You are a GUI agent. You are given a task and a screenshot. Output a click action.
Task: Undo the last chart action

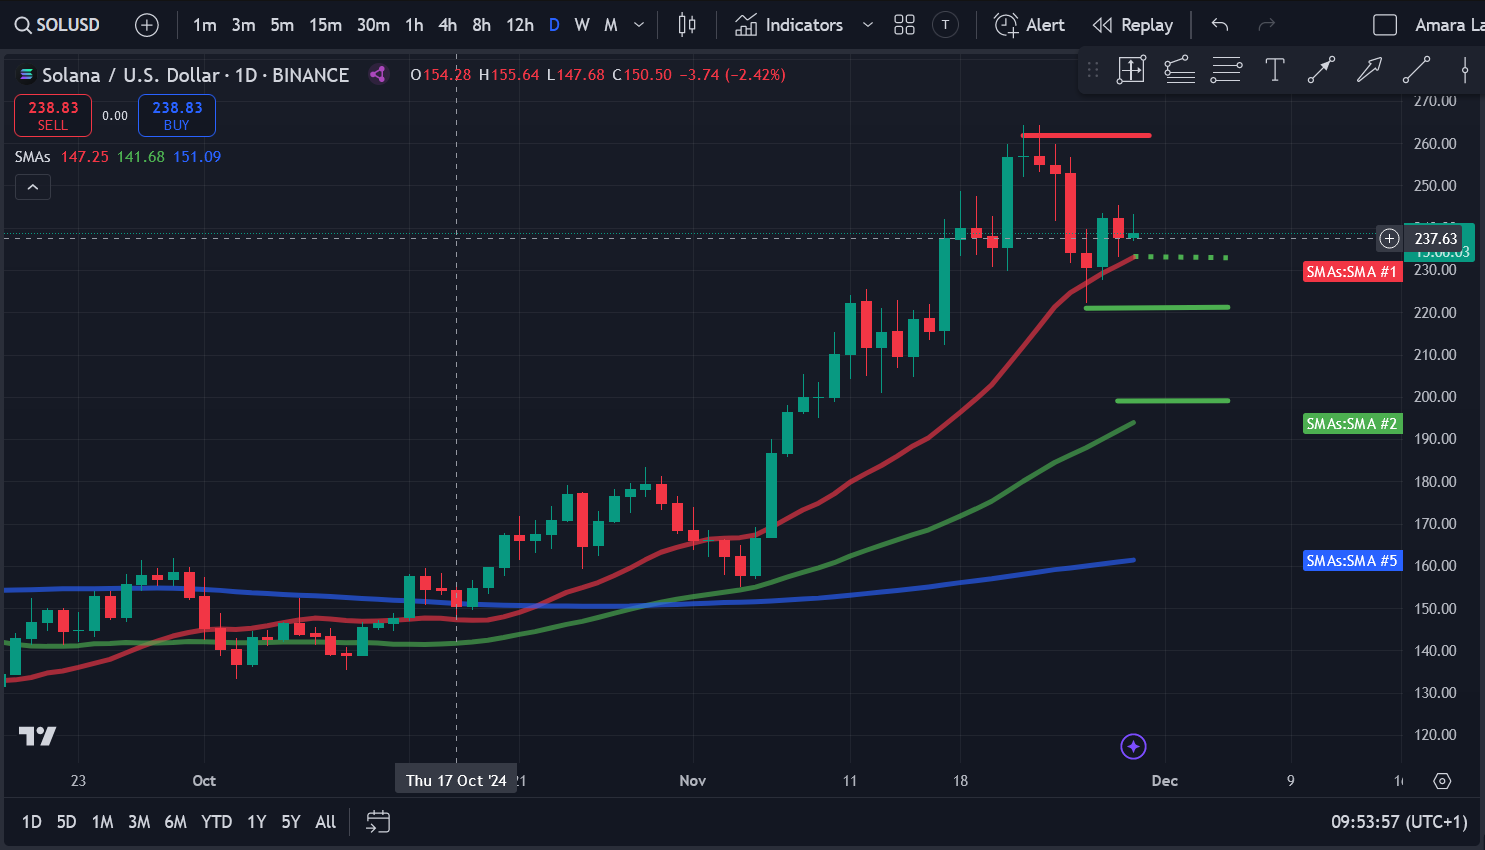[1220, 25]
